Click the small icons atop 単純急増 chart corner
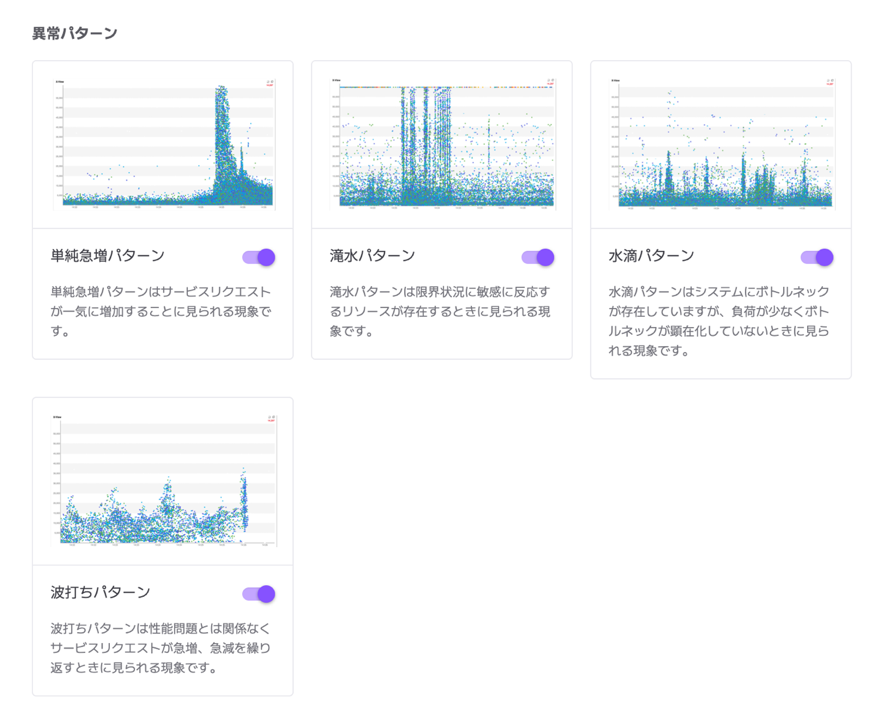Viewport: 887px width, 725px height. [x=270, y=83]
